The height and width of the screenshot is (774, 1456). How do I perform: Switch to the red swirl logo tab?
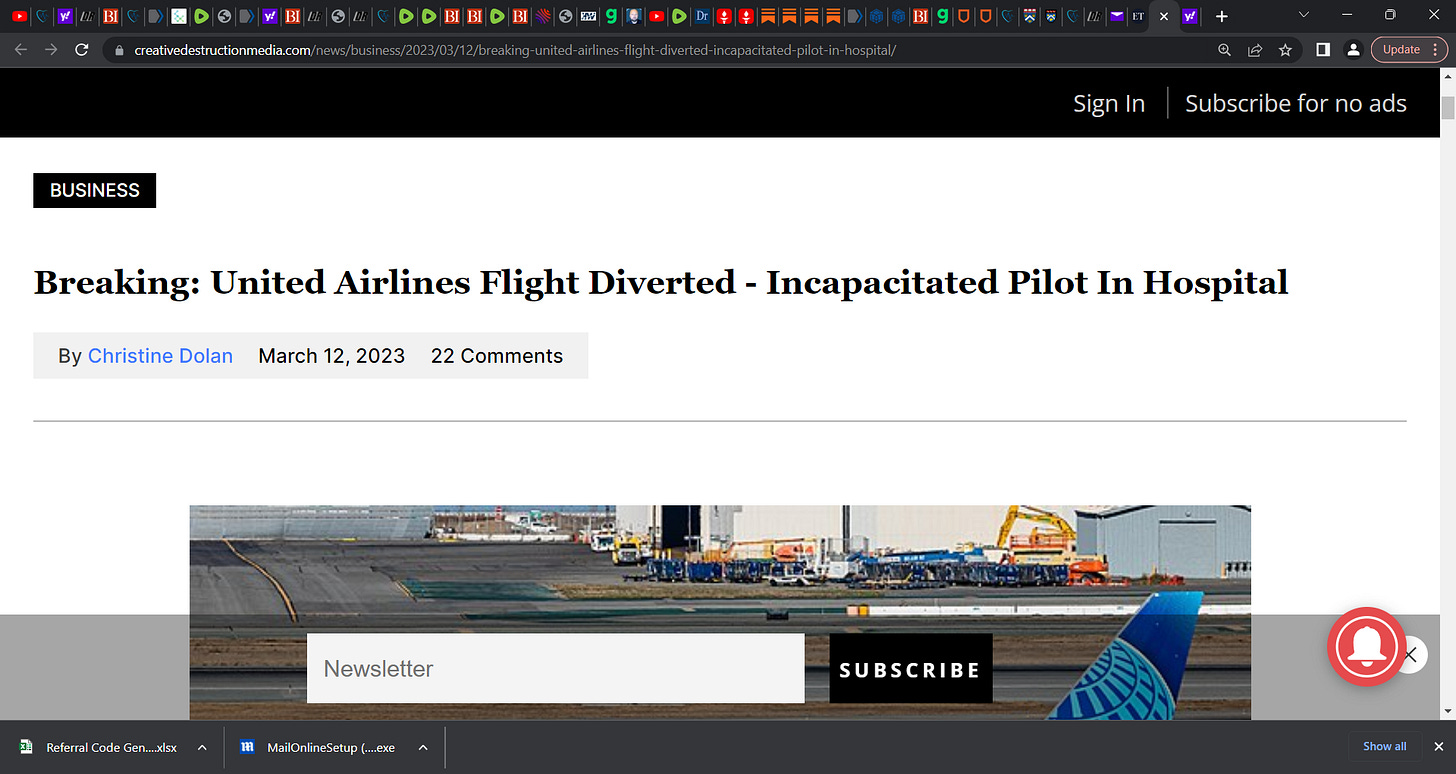(x=543, y=16)
